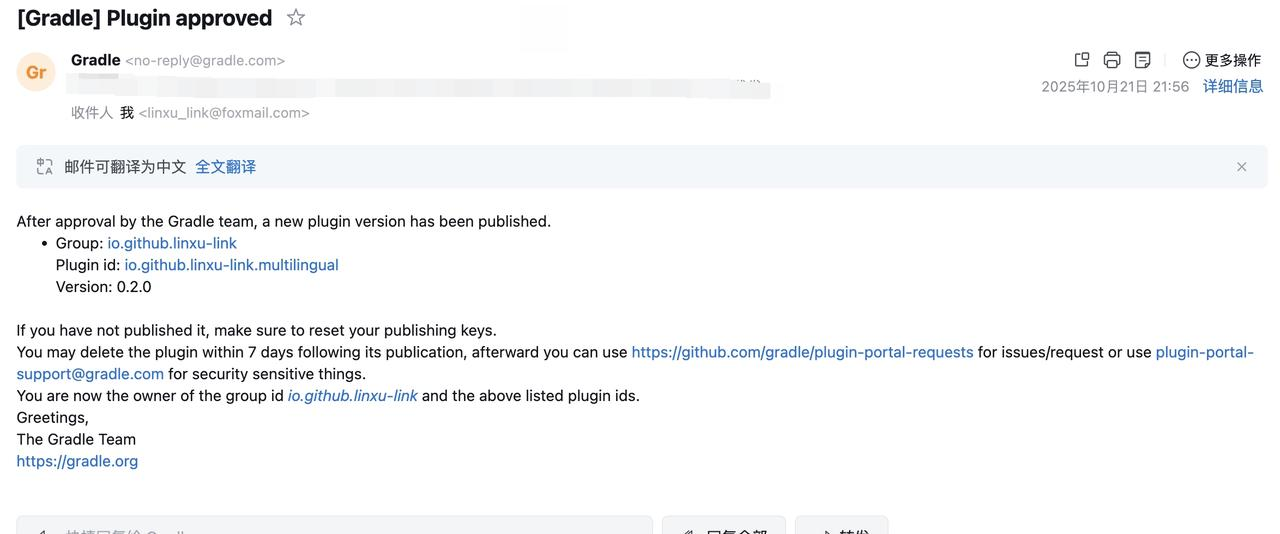The image size is (1280, 534).
Task: Open the io.github.linxu-link.multilingual plugin link
Action: pyautogui.click(x=231, y=265)
